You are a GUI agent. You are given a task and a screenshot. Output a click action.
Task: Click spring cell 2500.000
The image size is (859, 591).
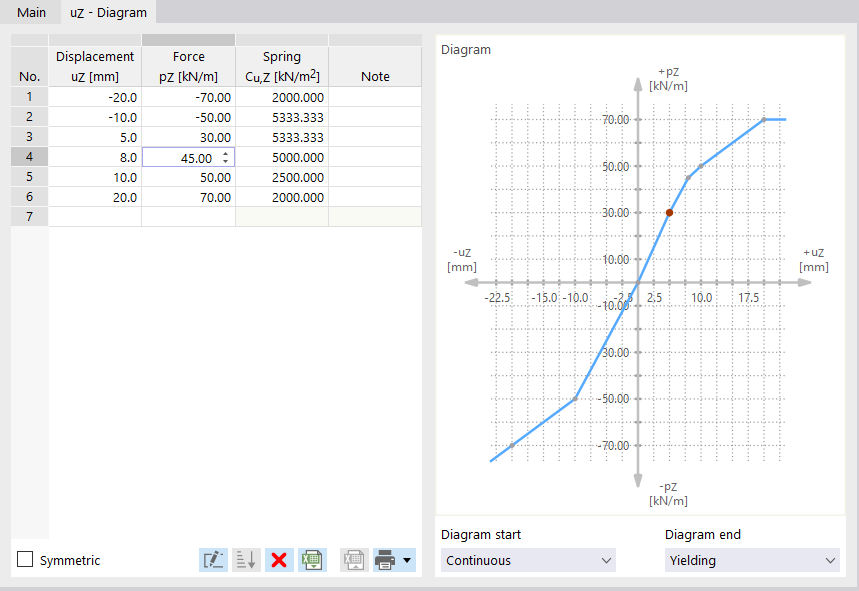[282, 177]
